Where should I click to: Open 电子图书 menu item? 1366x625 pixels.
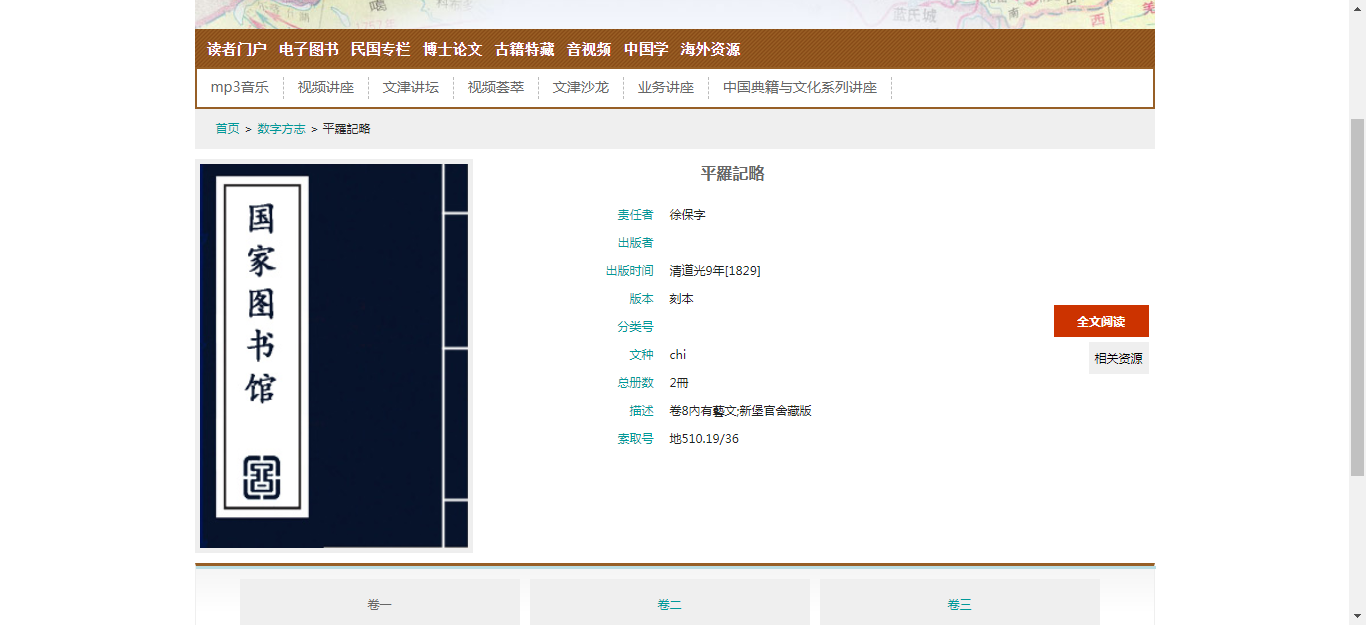tap(309, 49)
